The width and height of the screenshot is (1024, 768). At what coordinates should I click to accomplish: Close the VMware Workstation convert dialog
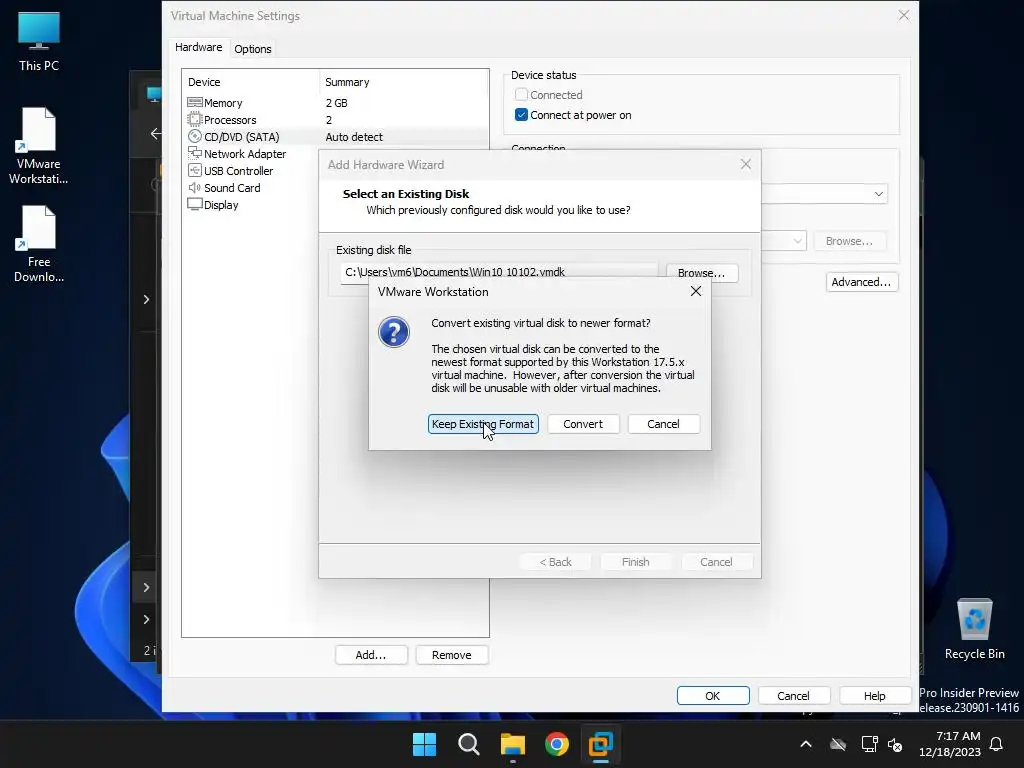point(696,291)
